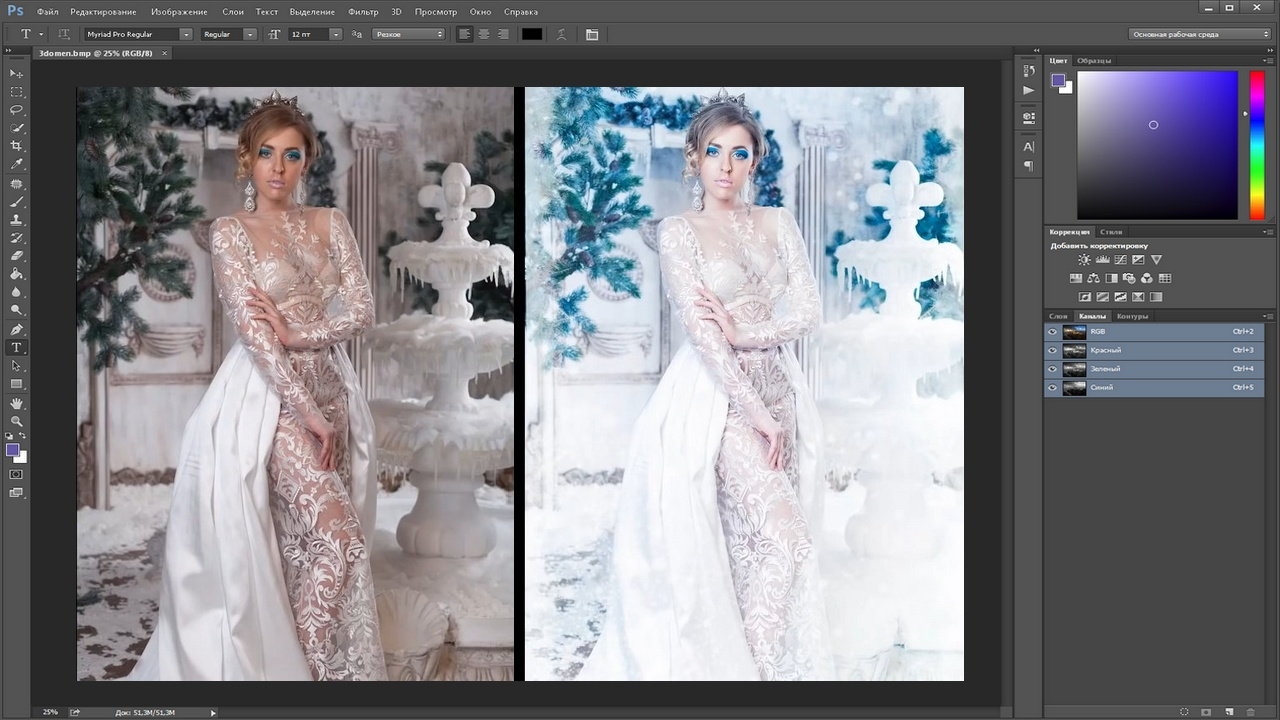Image resolution: width=1280 pixels, height=720 pixels.
Task: Open the Character panel icon
Action: coord(1029,146)
